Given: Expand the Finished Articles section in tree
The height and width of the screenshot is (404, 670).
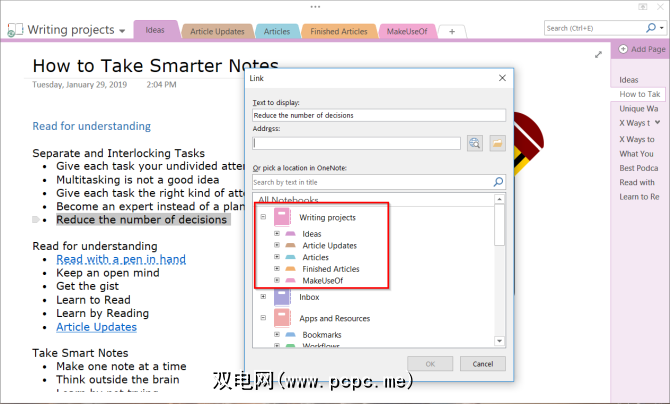Looking at the screenshot, I should [277, 268].
